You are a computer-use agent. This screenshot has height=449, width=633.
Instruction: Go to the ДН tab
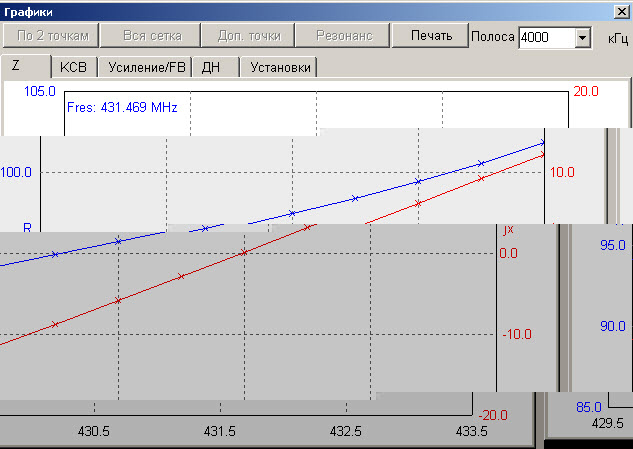click(212, 68)
